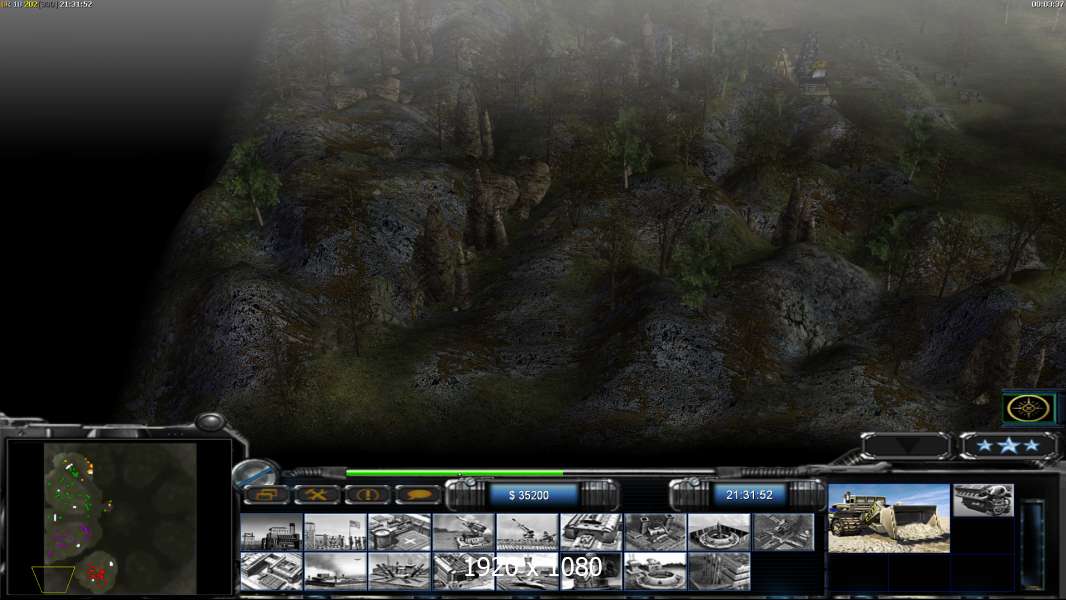The height and width of the screenshot is (600, 1066).
Task: Click the bulldozer unit portrait
Action: tap(889, 518)
